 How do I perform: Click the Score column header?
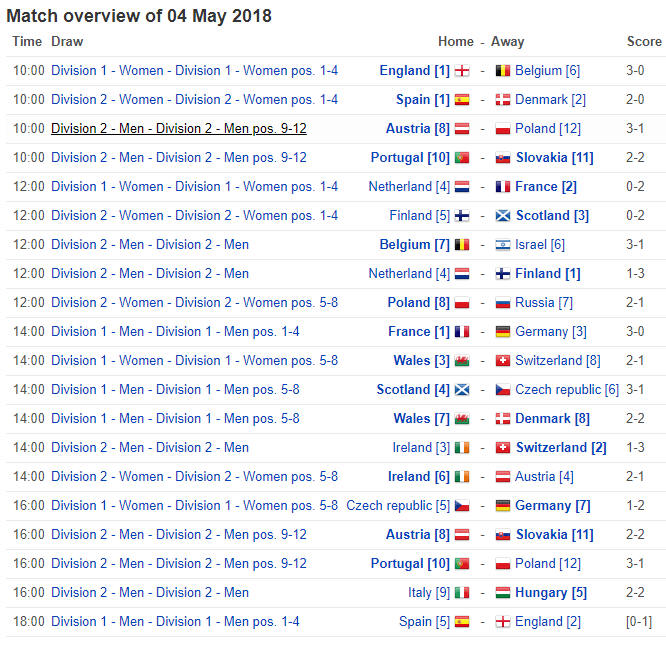[x=644, y=42]
